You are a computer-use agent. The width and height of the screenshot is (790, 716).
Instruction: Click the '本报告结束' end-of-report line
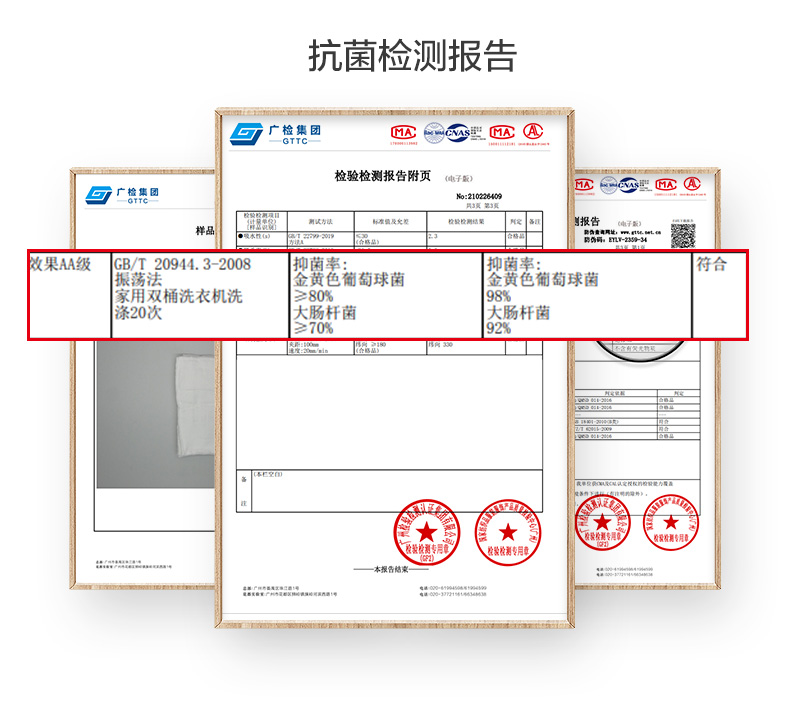point(390,569)
